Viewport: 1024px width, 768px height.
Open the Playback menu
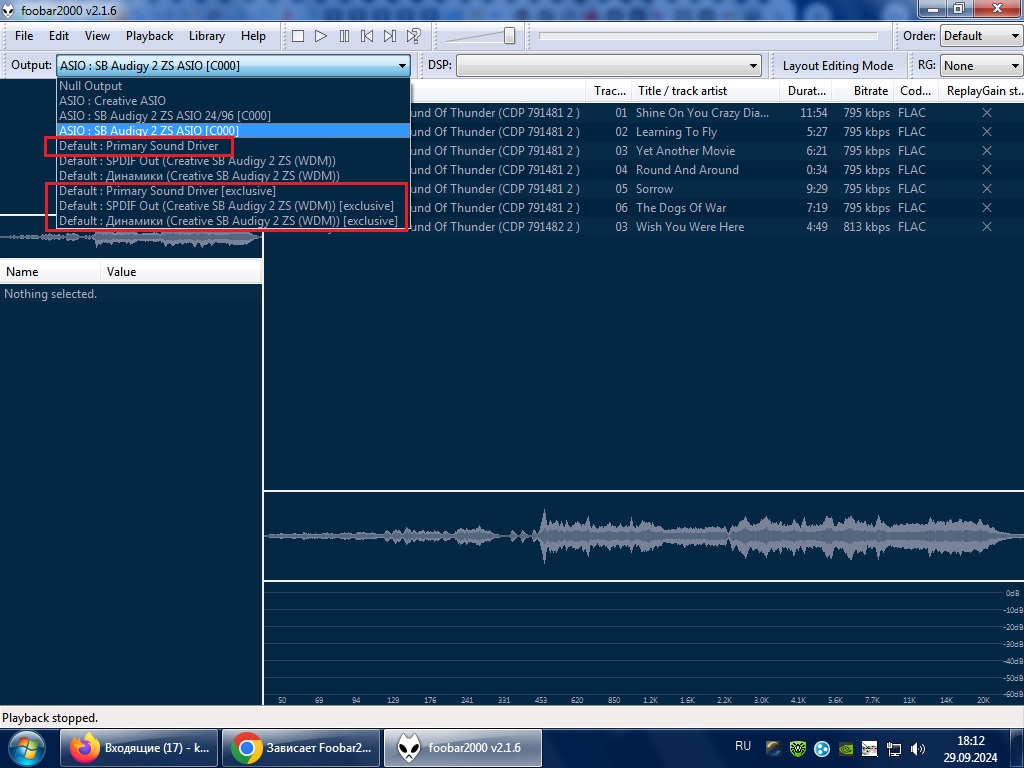(149, 36)
